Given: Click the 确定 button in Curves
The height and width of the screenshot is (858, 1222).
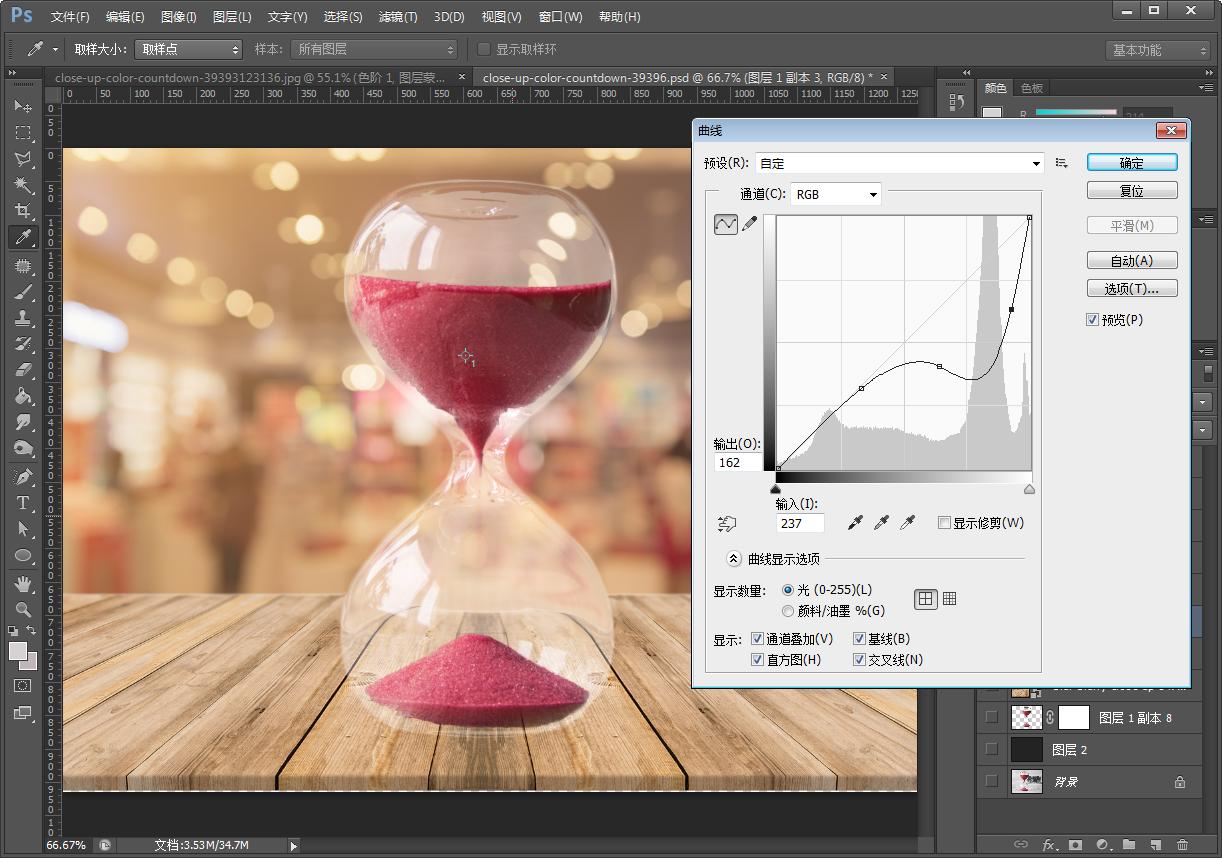Looking at the screenshot, I should click(x=1131, y=163).
